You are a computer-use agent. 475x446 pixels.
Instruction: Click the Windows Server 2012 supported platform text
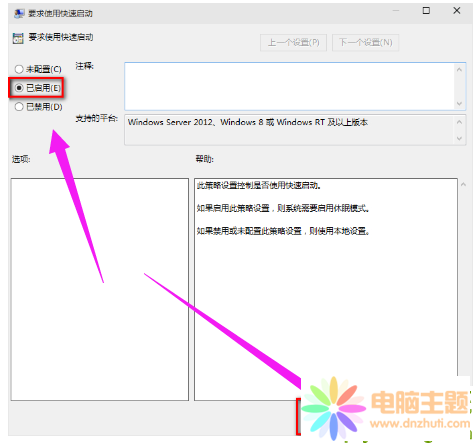pos(248,122)
